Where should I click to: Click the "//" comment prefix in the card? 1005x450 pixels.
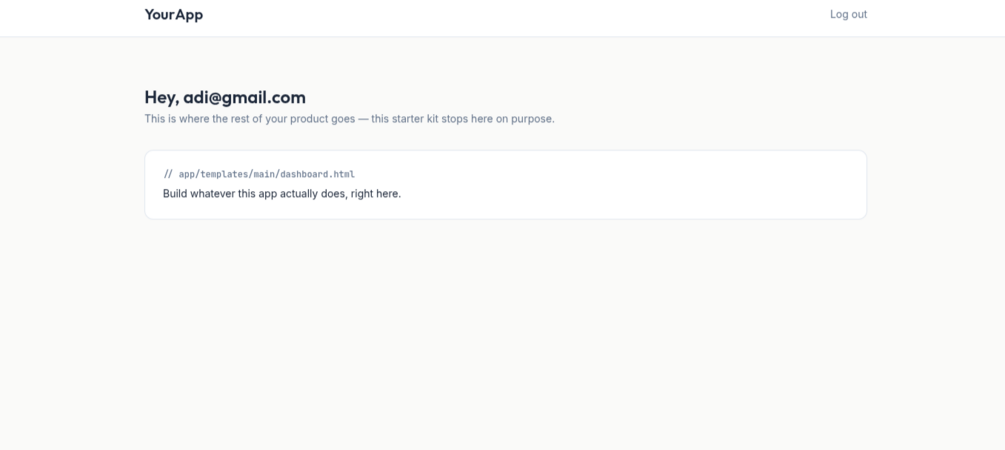168,174
